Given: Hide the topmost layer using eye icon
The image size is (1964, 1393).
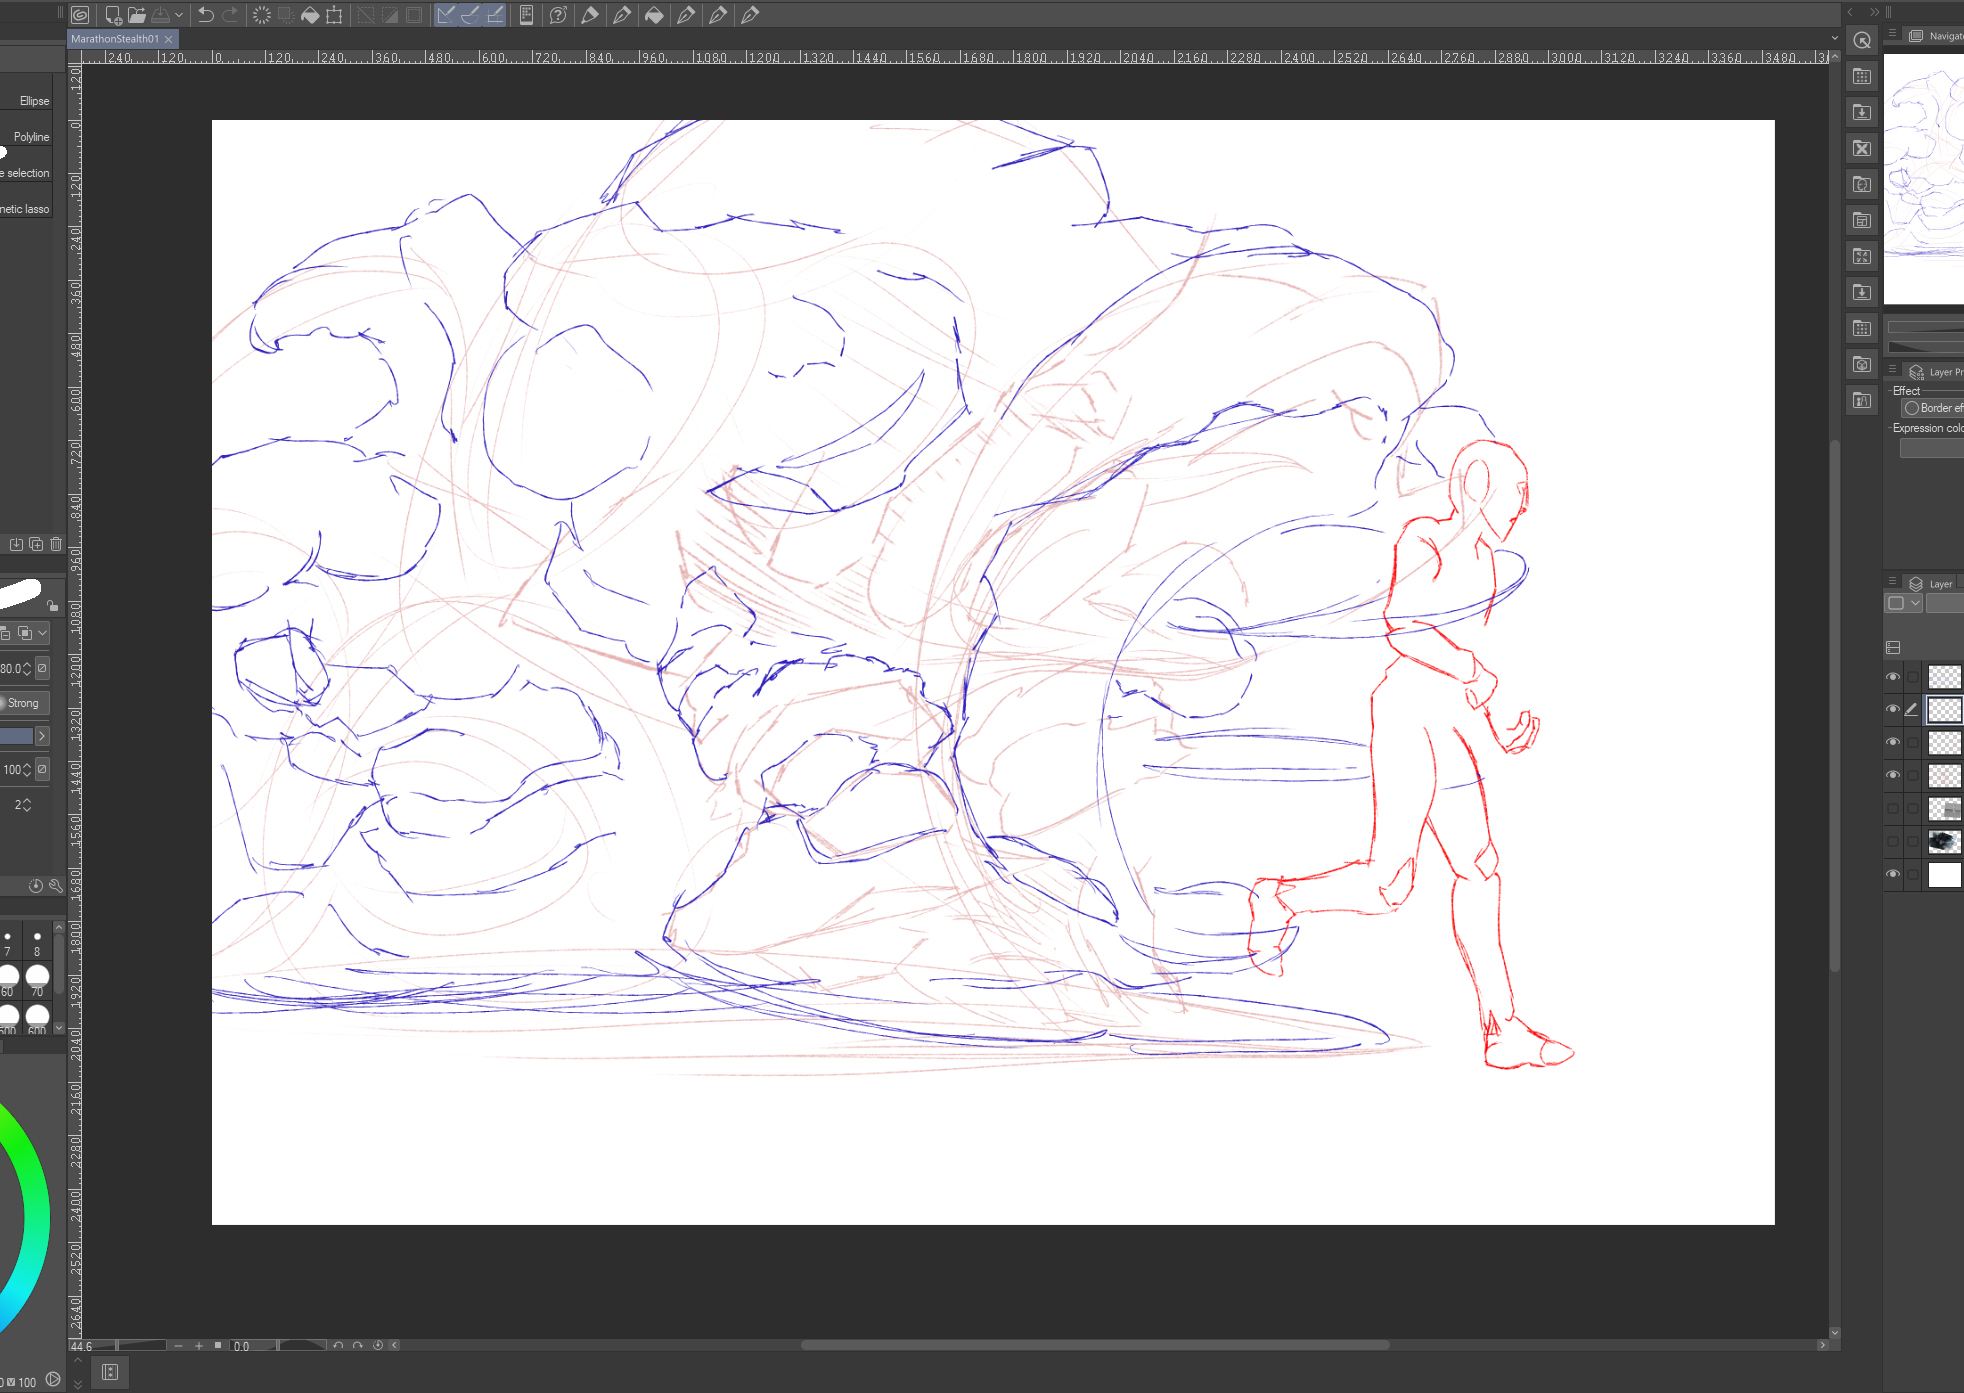Looking at the screenshot, I should click(x=1892, y=677).
